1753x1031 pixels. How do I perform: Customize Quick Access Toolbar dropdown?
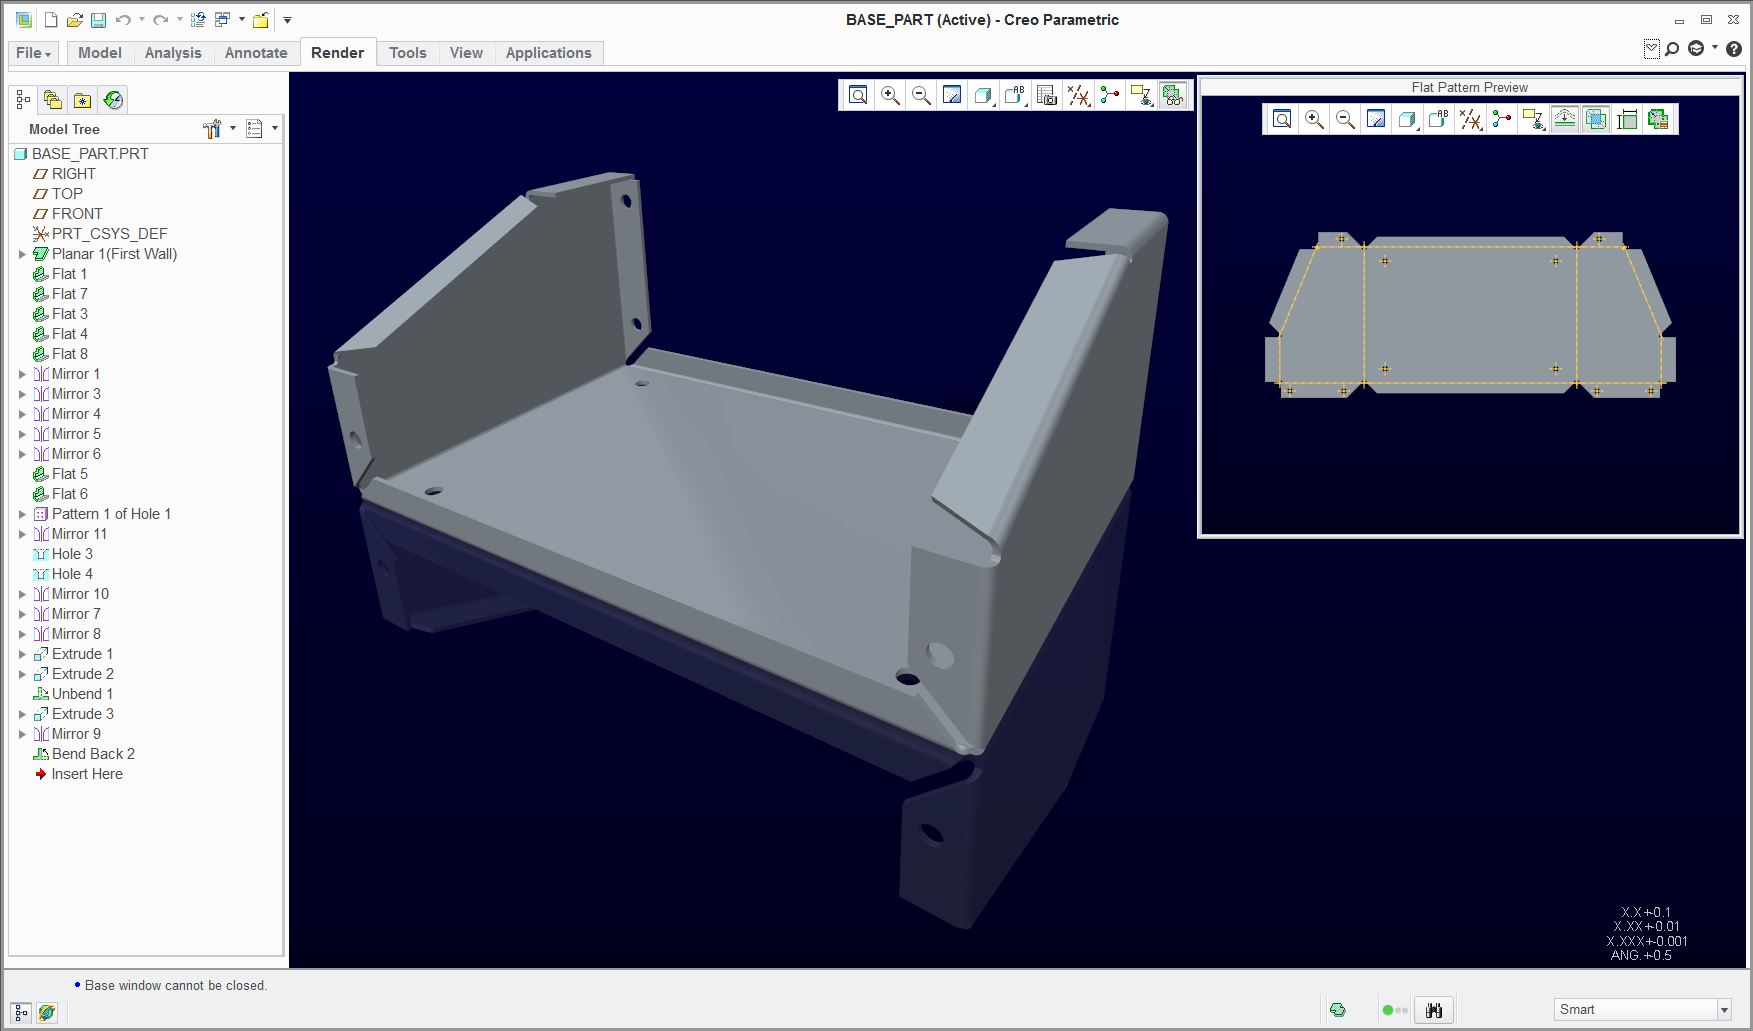(287, 19)
